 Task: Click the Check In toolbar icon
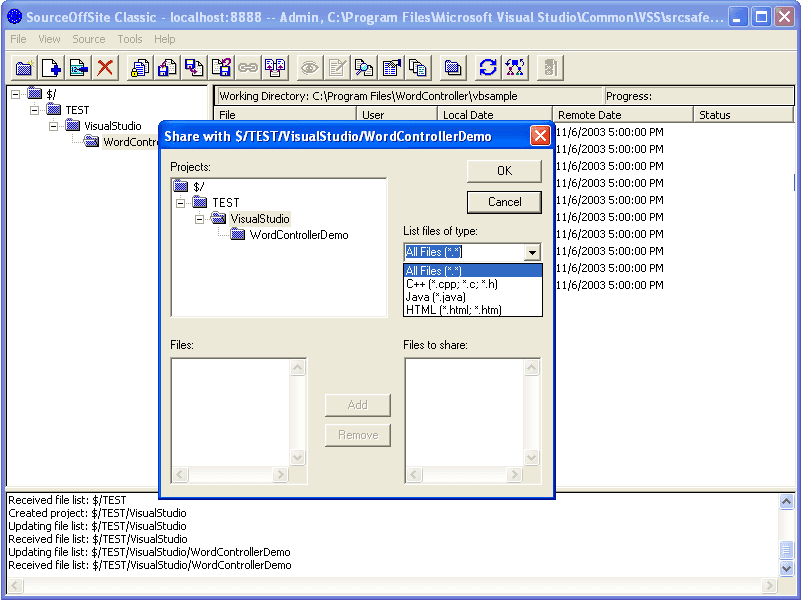coord(194,68)
